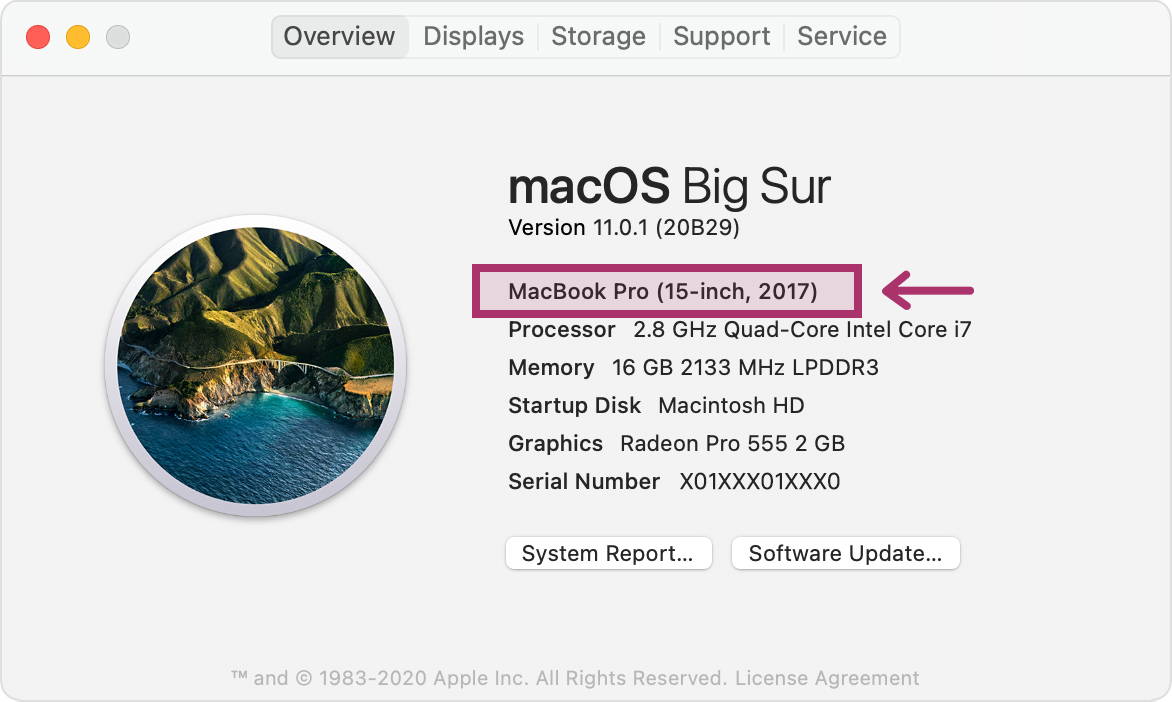1172x702 pixels.
Task: Click the Memory 16 GB specification line
Action: [693, 368]
